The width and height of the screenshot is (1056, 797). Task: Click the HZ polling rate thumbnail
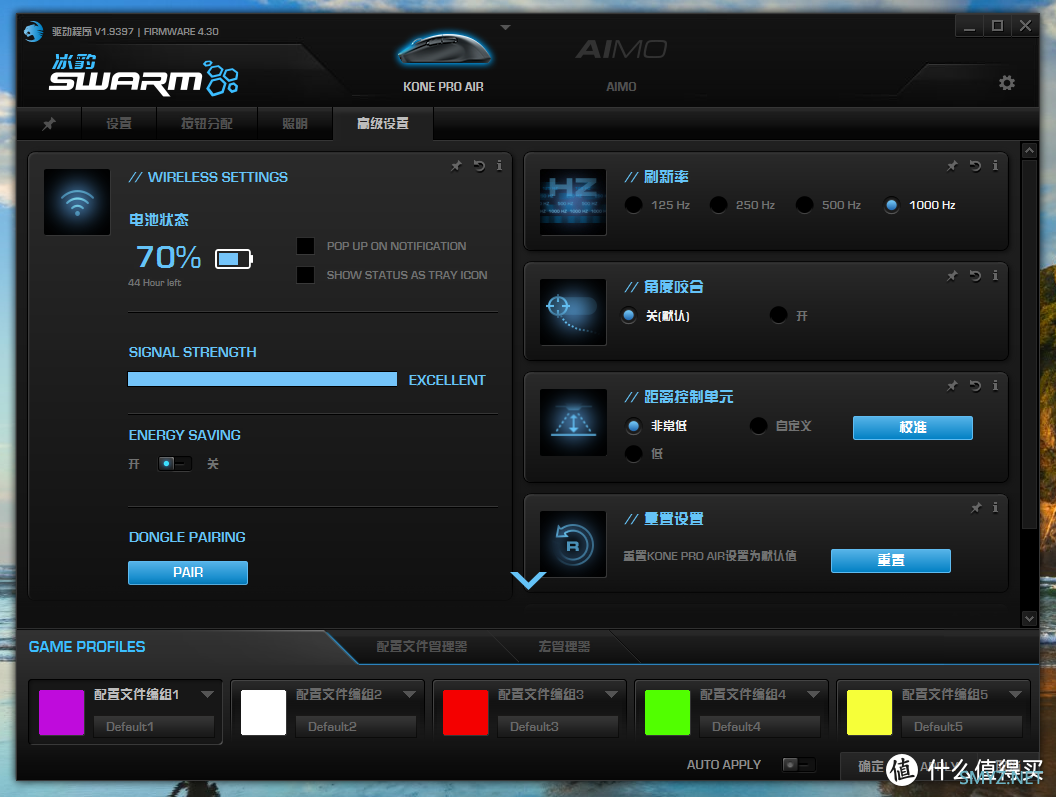coord(573,202)
